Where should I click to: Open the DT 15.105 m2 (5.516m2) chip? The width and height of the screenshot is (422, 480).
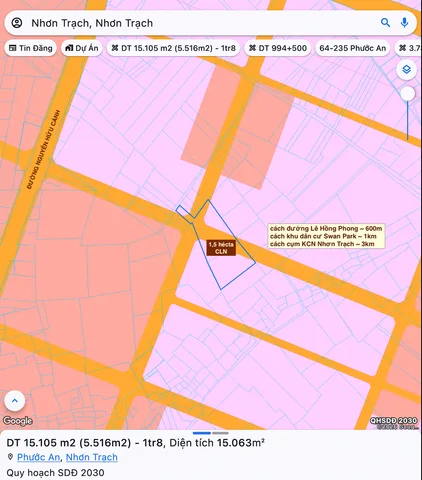pos(173,48)
